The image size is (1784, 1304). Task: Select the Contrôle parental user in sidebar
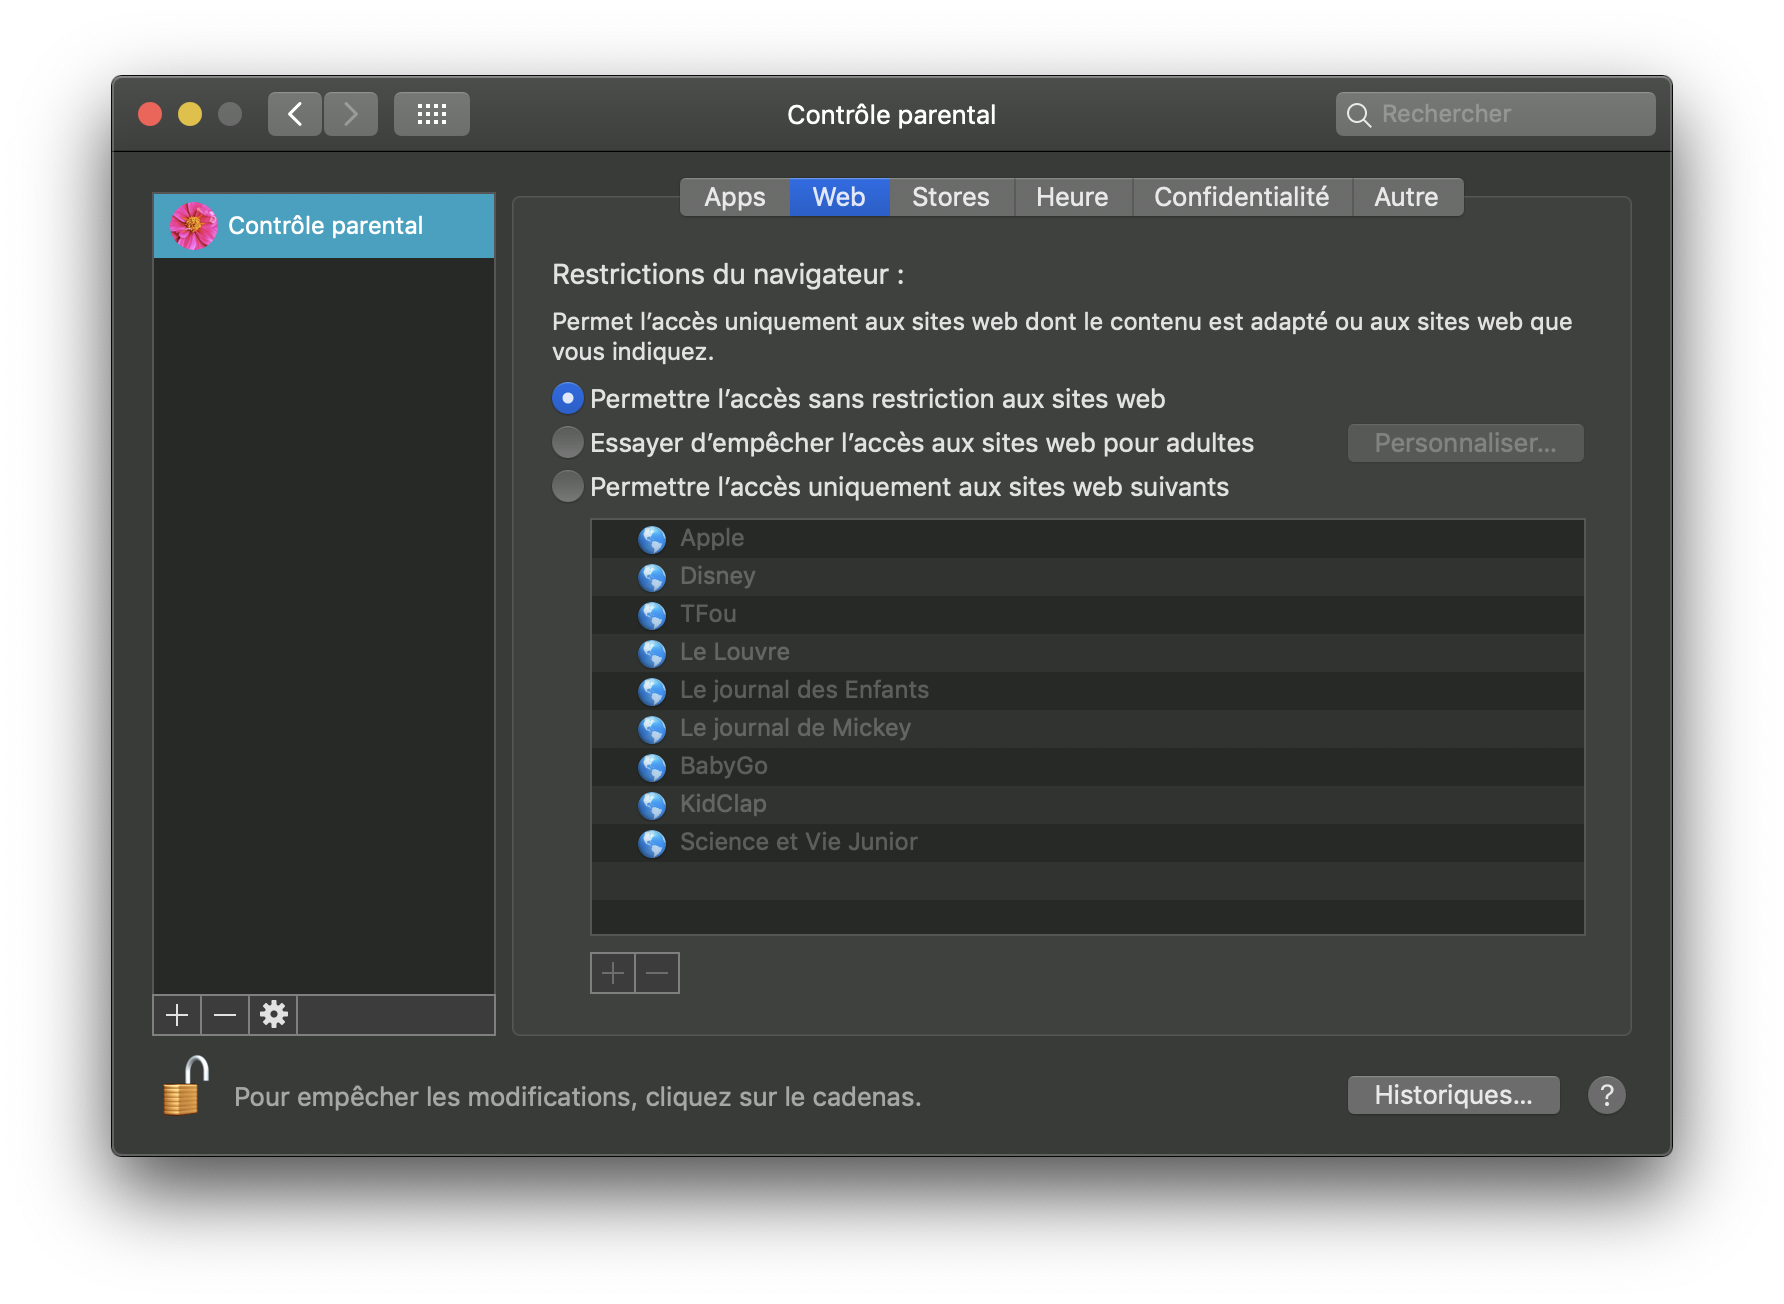point(324,226)
